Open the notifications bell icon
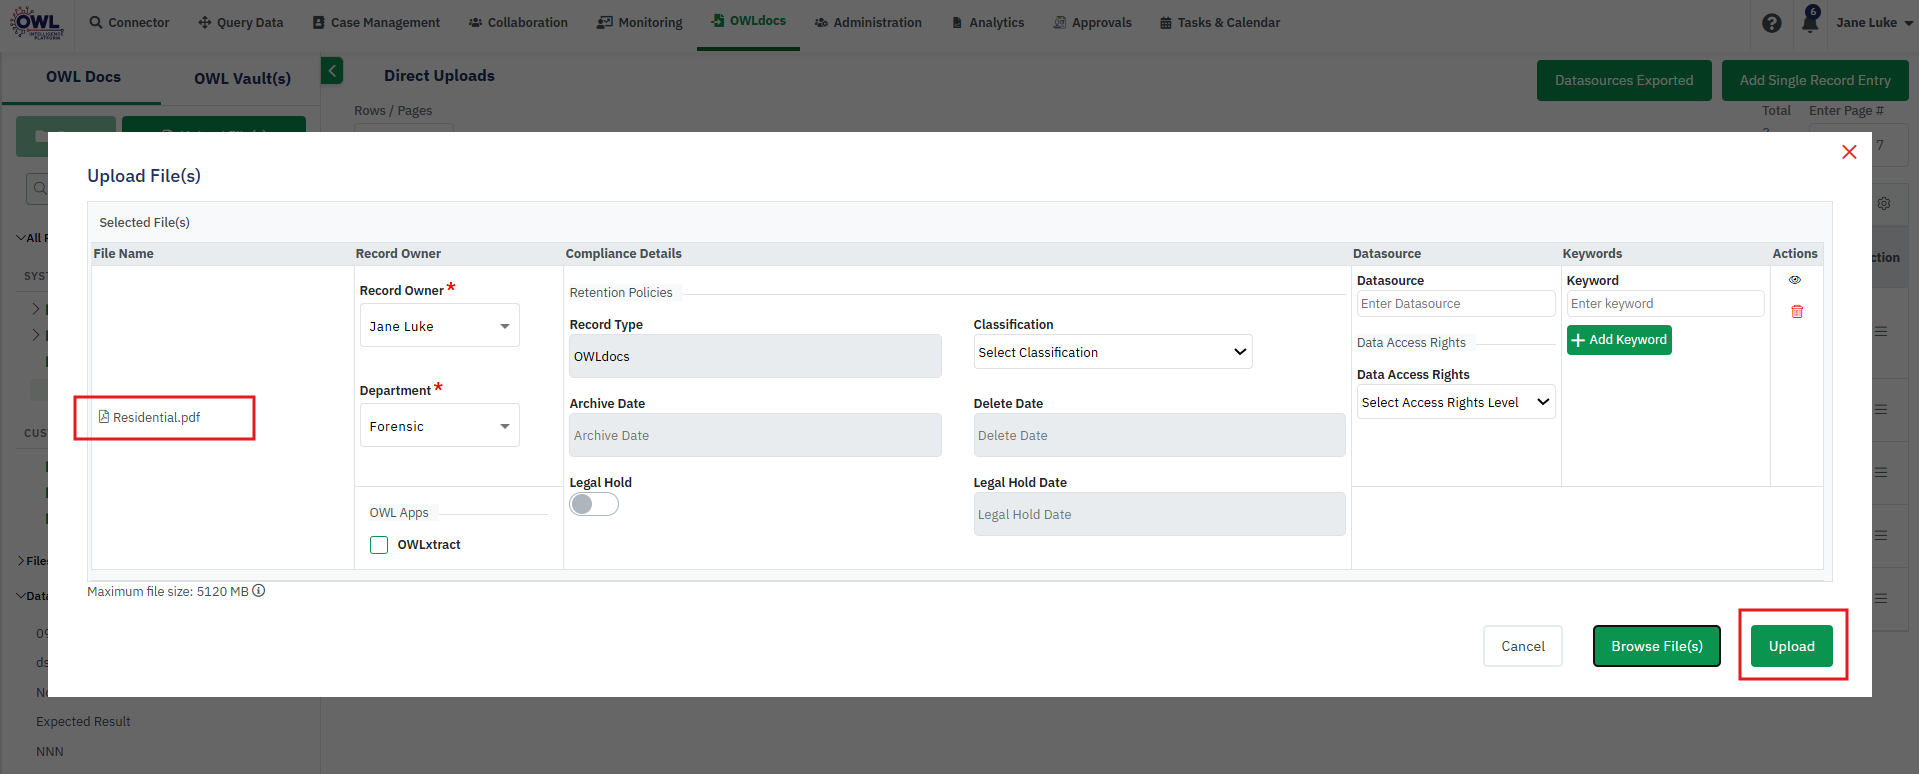Viewport: 1919px width, 774px height. (x=1810, y=21)
